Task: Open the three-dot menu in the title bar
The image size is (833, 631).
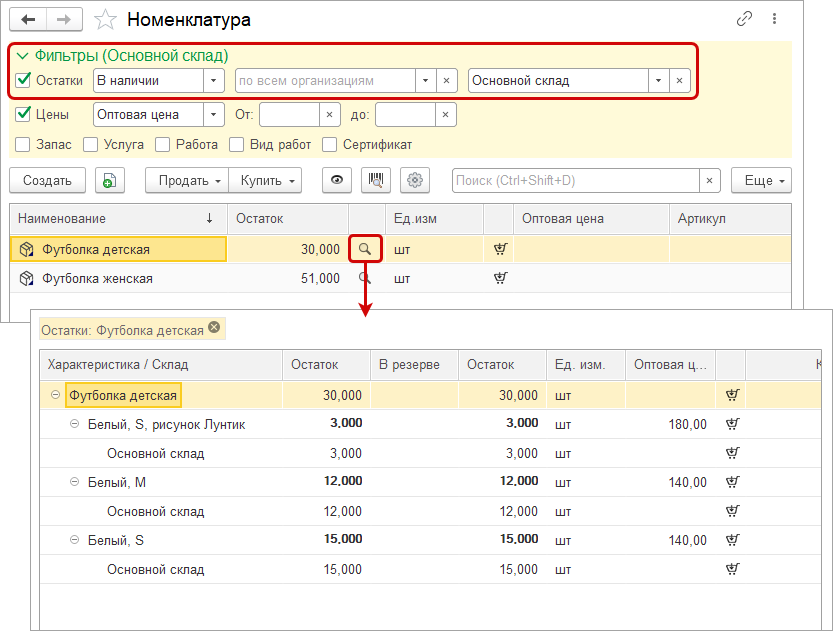Action: pyautogui.click(x=774, y=19)
